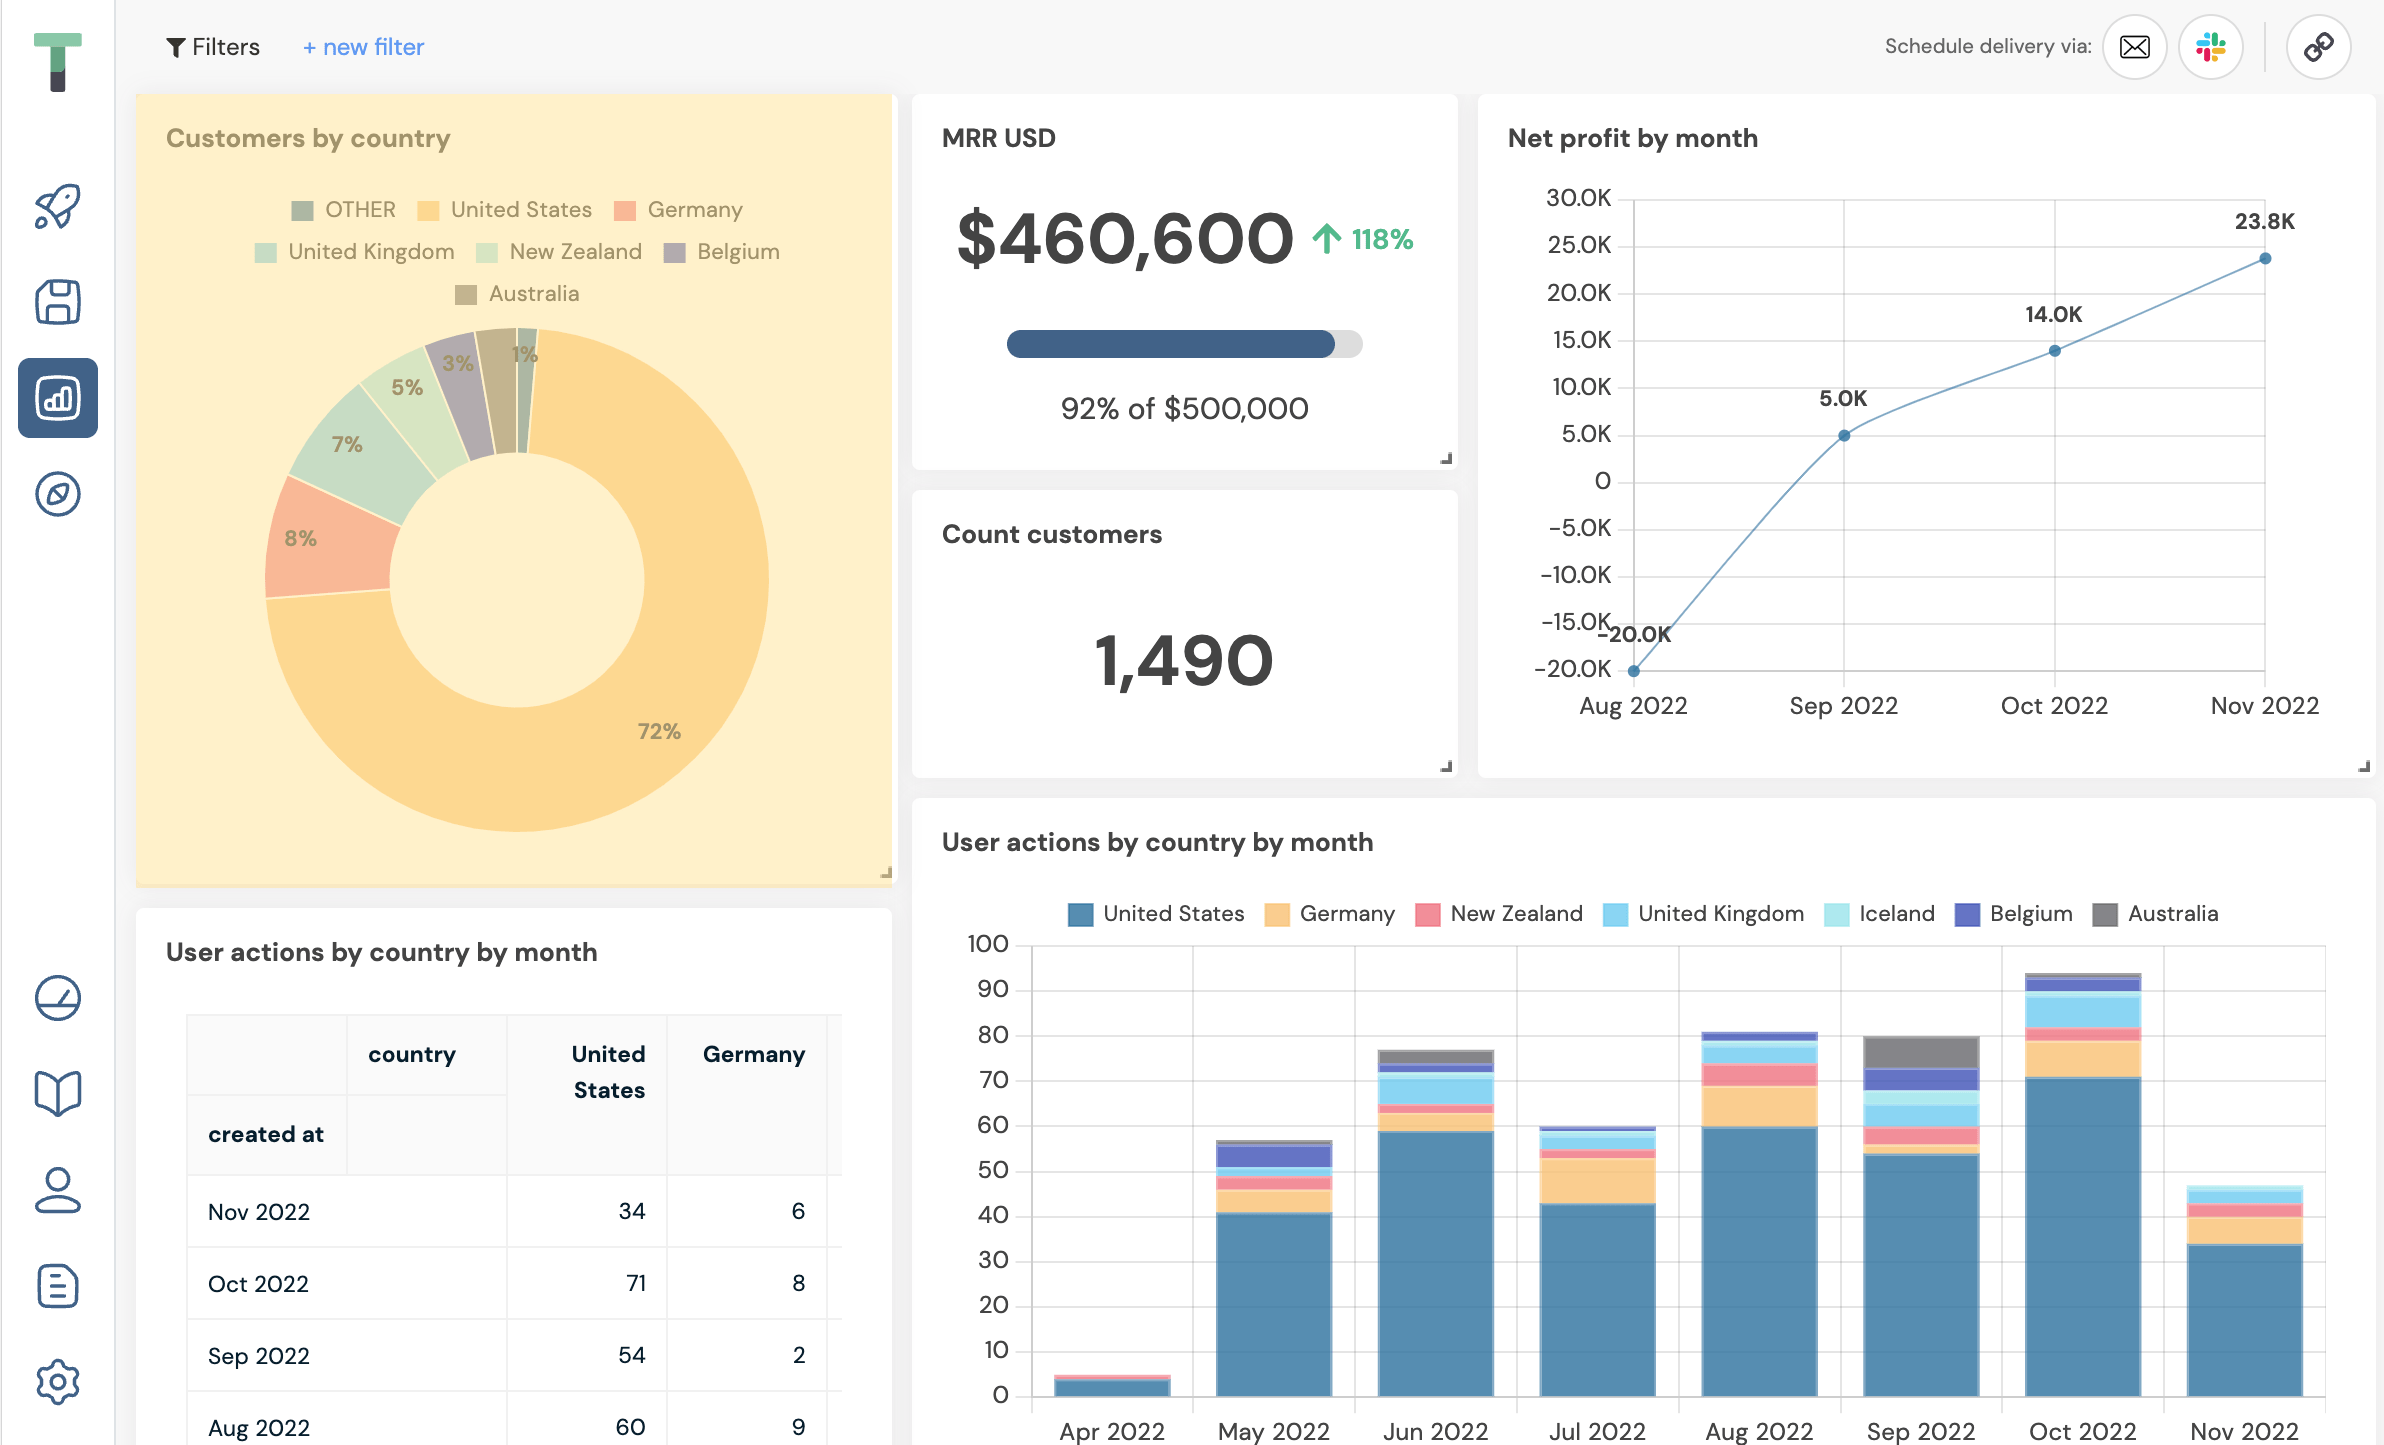Schedule delivery via email envelope icon

click(2134, 47)
